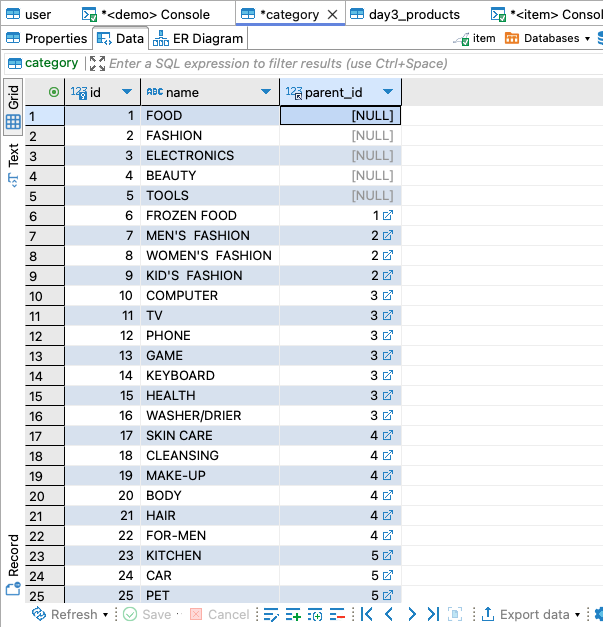Click the delete row icon
The image size is (603, 627).
(337, 614)
